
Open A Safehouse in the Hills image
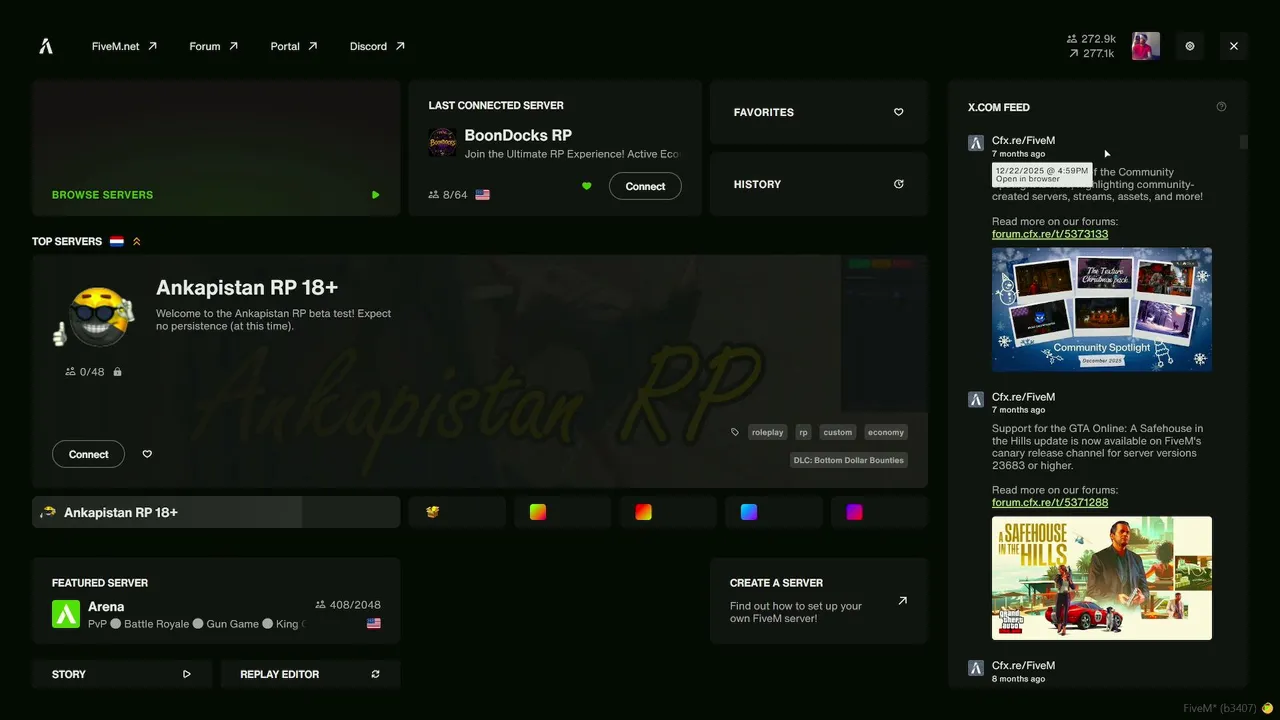pyautogui.click(x=1102, y=578)
